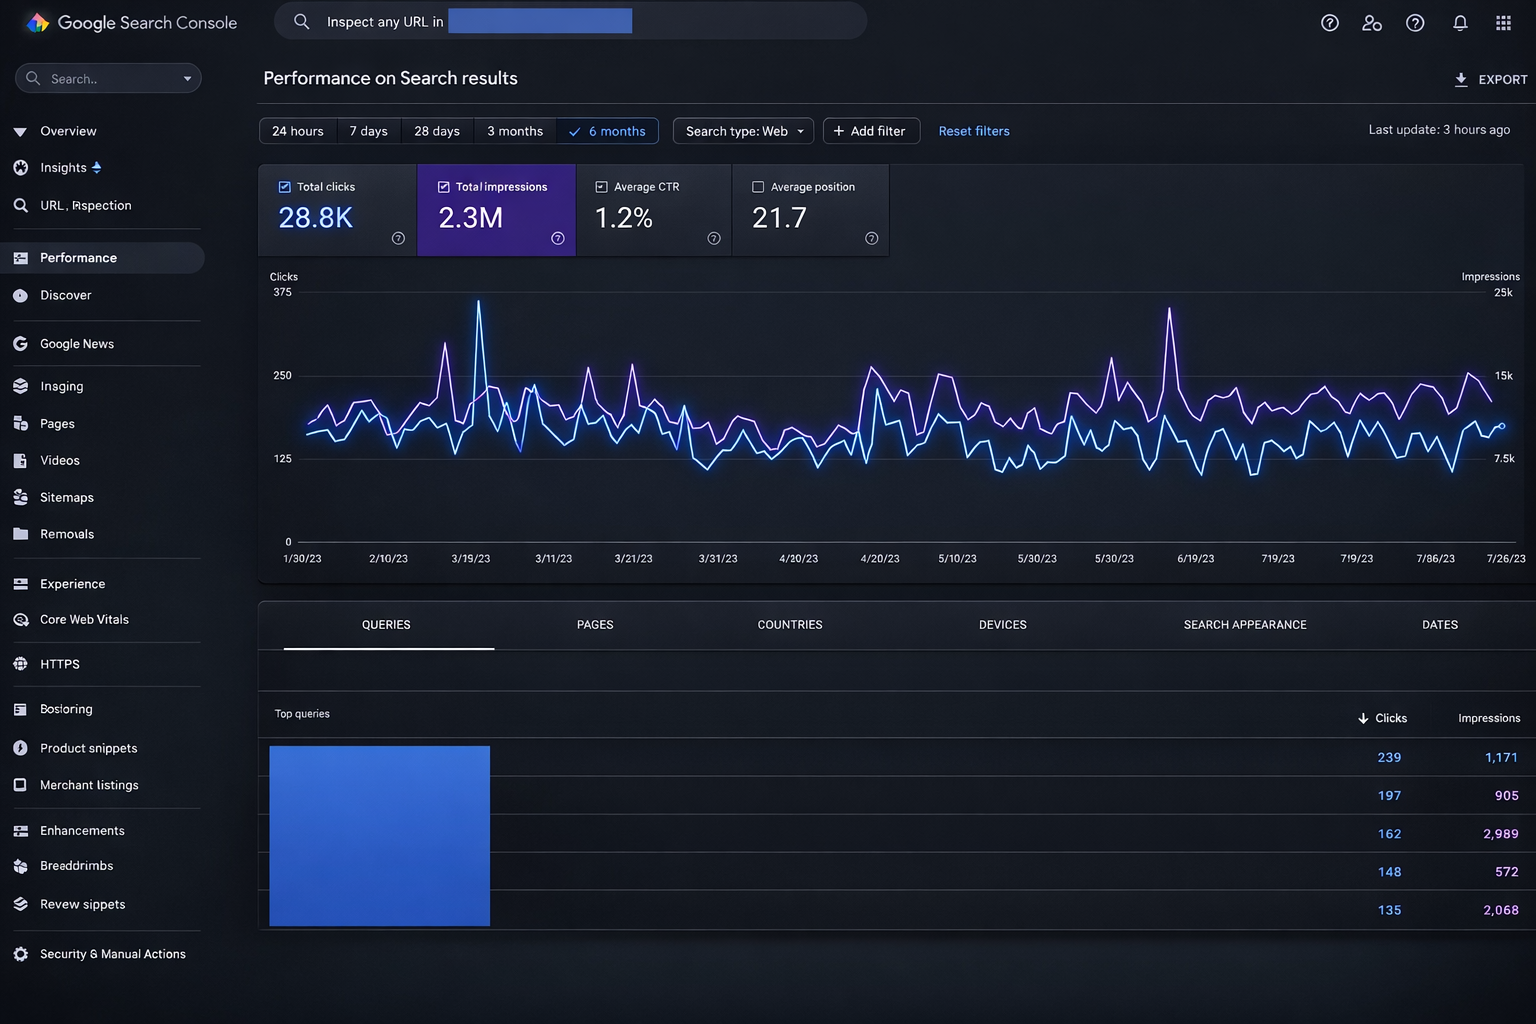Click the Reset filters link

pos(973,131)
